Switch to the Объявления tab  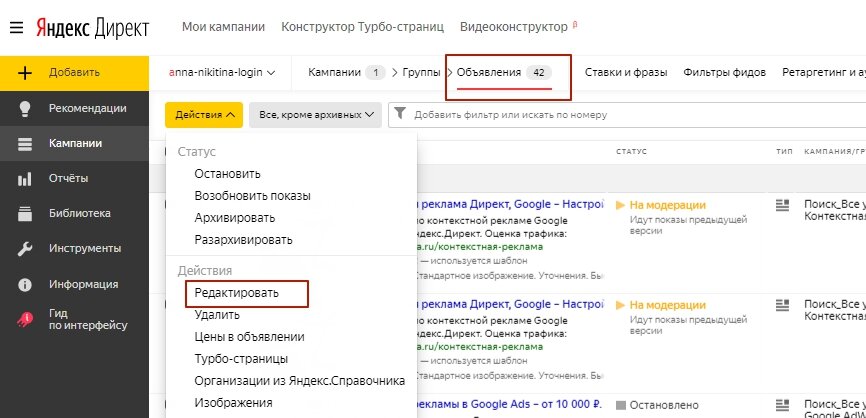tap(504, 72)
